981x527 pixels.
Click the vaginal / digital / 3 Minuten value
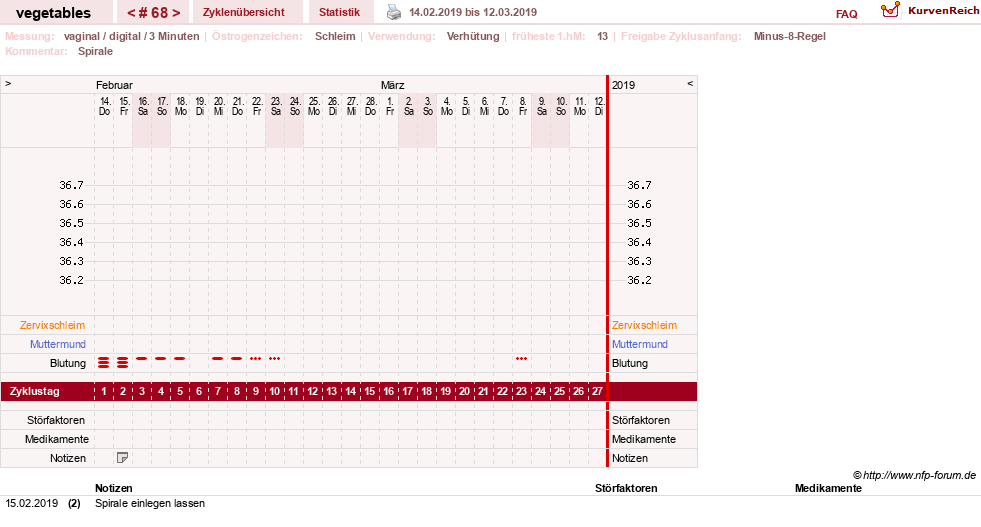click(131, 36)
